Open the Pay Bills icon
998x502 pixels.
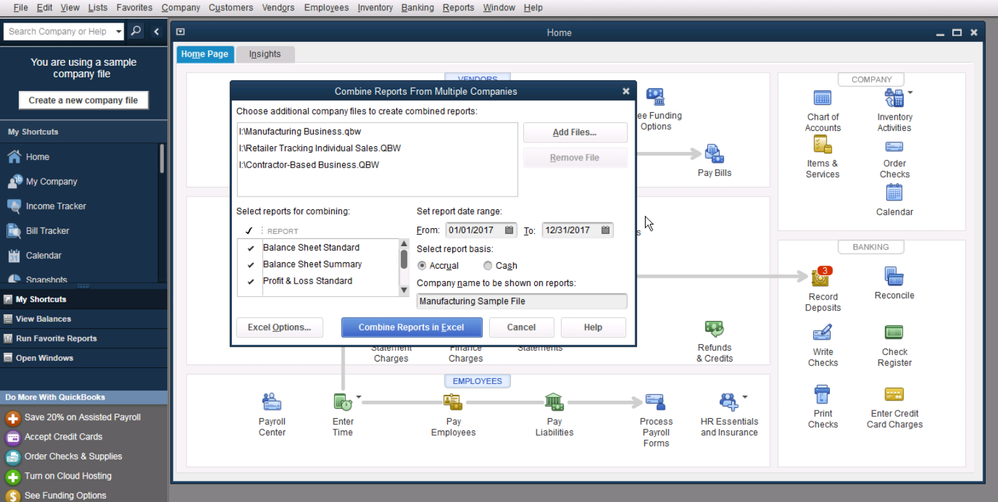(x=714, y=154)
